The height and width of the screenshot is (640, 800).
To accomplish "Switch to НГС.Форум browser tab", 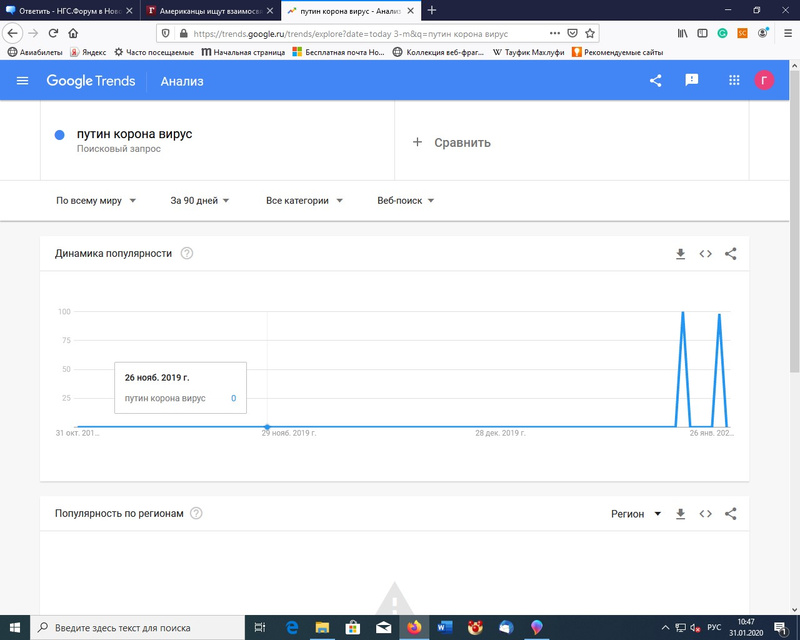I will pos(68,10).
